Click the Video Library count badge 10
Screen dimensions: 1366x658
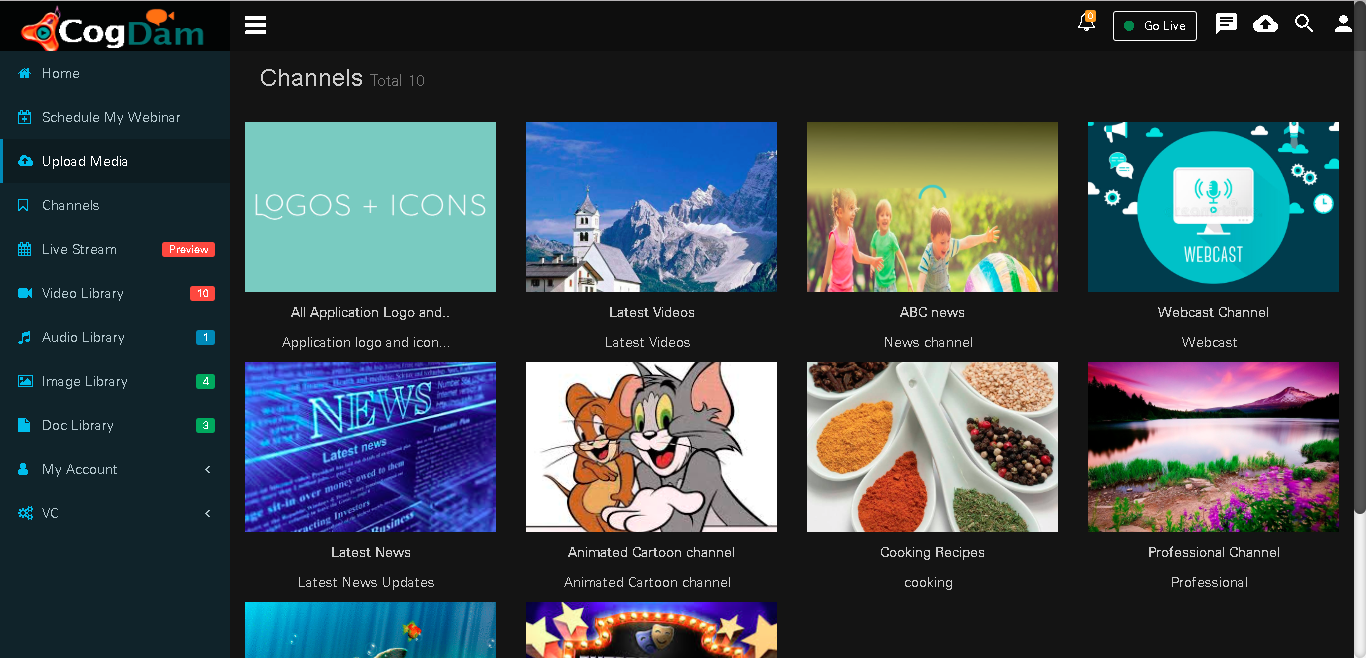202,293
